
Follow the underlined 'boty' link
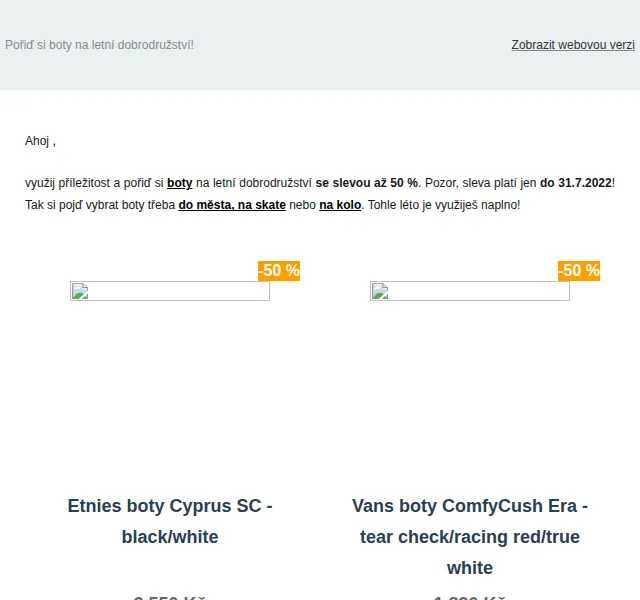pyautogui.click(x=180, y=183)
